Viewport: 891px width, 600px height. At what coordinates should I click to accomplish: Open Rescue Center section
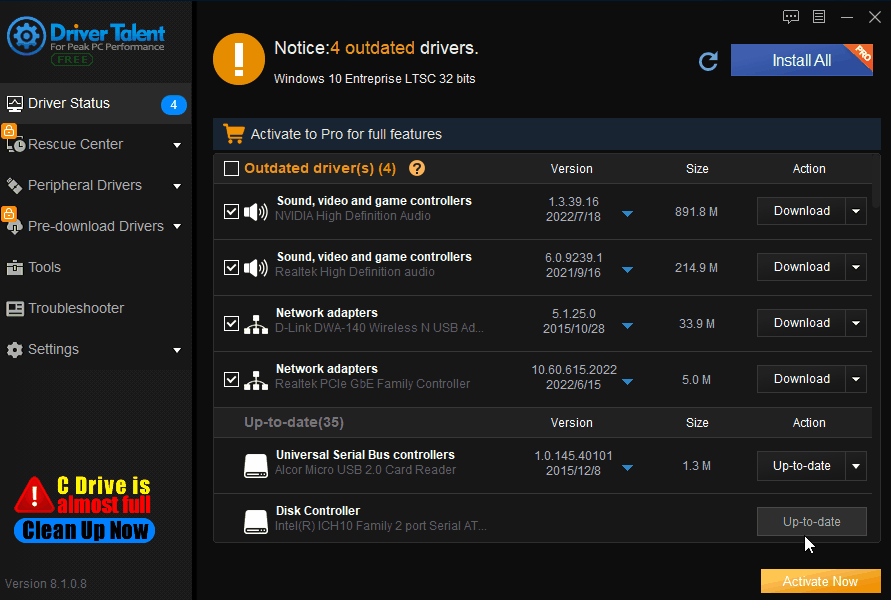click(95, 144)
